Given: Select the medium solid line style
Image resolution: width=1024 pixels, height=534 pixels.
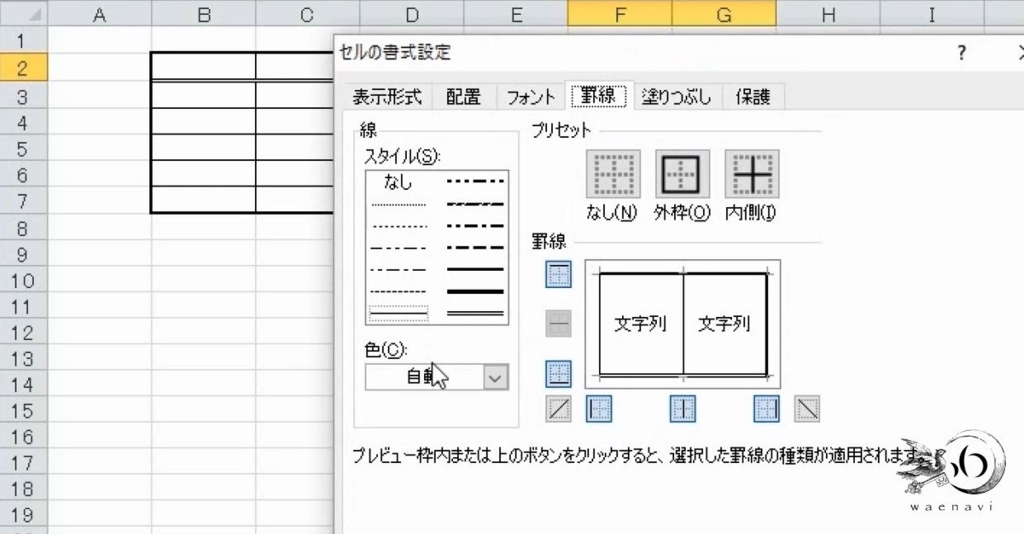Looking at the screenshot, I should pyautogui.click(x=475, y=269).
